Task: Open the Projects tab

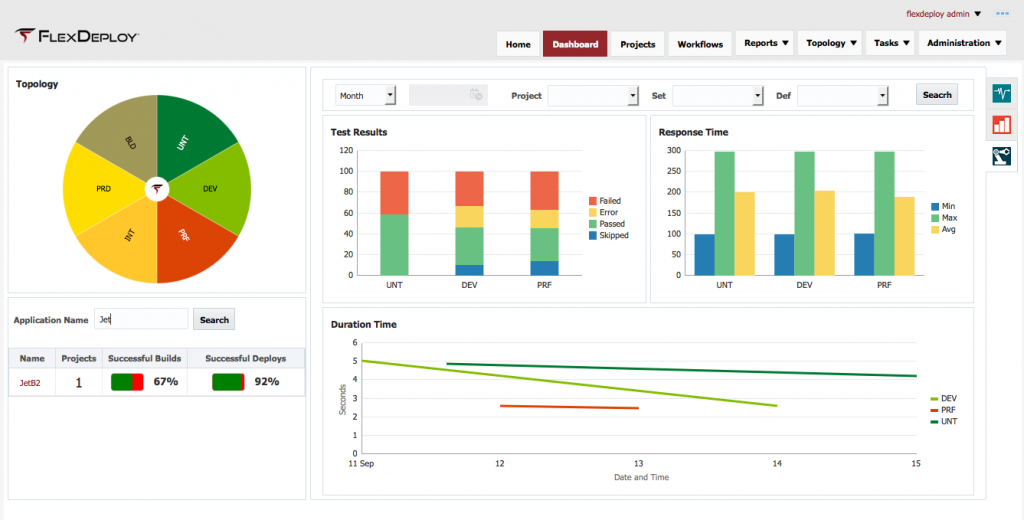Action: pyautogui.click(x=637, y=44)
